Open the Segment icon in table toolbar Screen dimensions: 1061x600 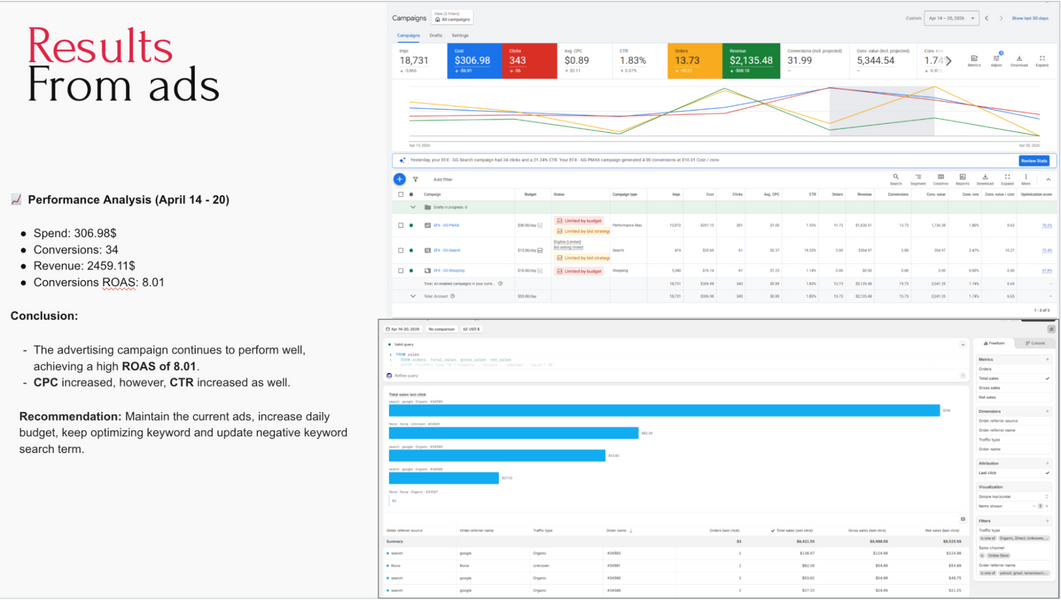point(918,179)
